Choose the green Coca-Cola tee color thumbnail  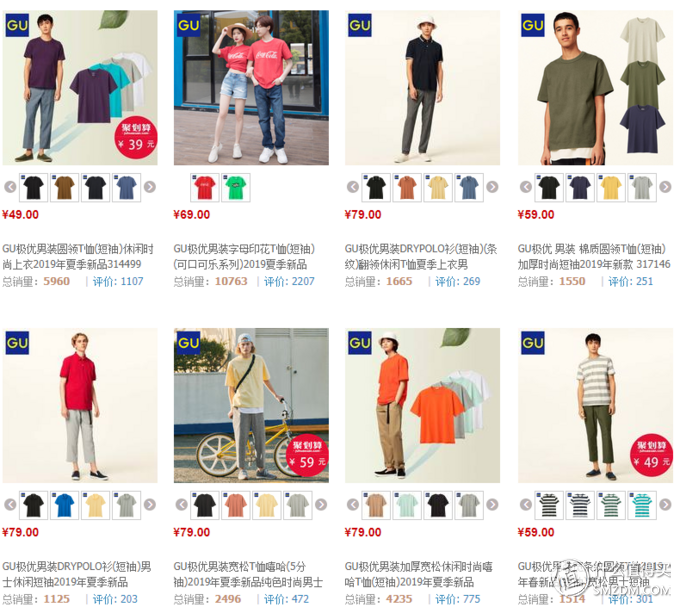coord(235,187)
